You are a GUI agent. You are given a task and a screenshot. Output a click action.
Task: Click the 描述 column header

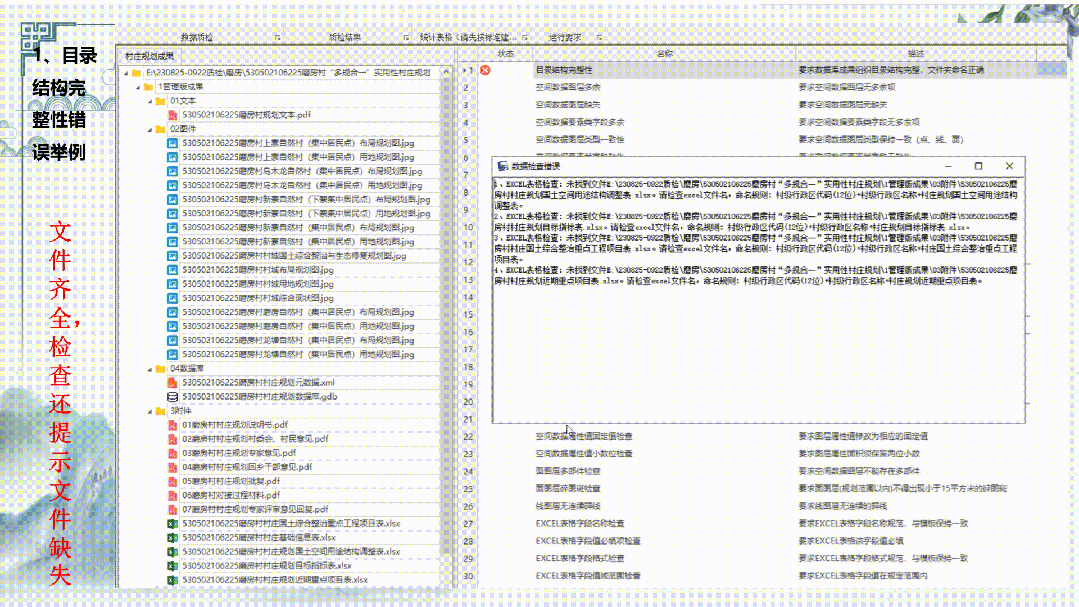click(x=916, y=54)
